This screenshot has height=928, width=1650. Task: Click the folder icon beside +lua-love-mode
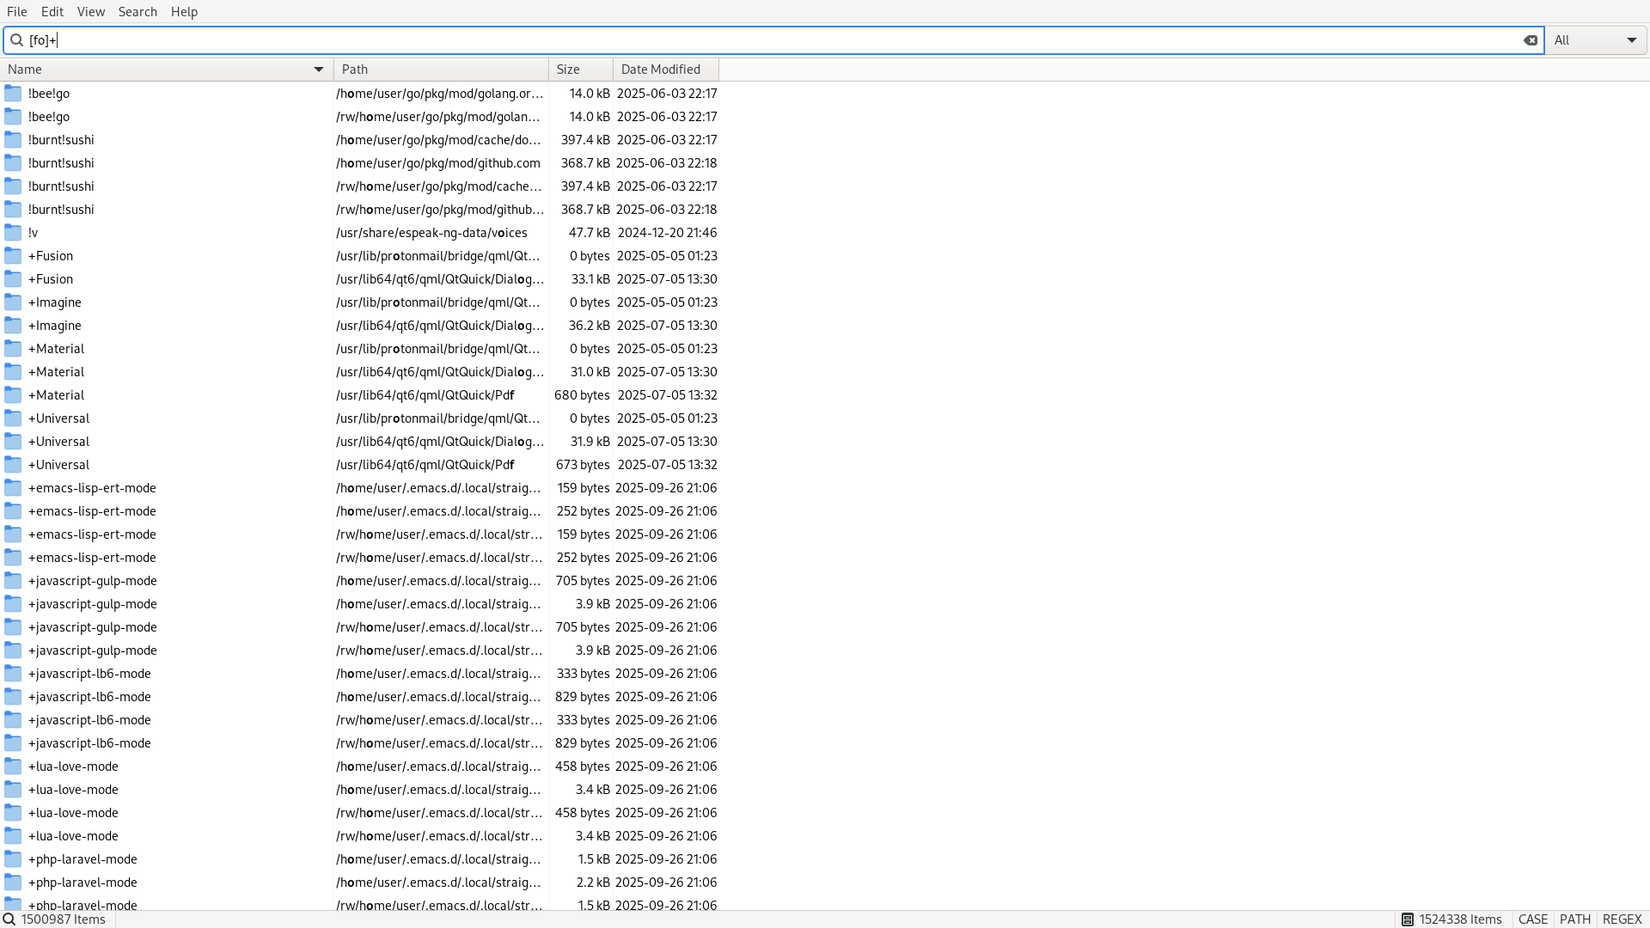coord(12,766)
